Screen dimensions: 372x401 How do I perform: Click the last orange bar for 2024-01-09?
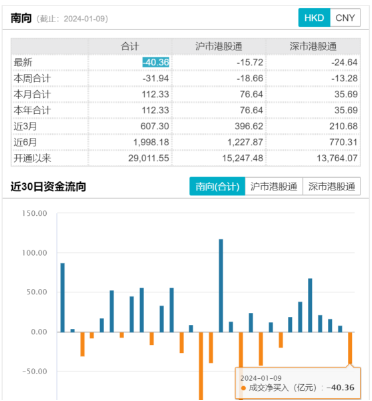pyautogui.click(x=350, y=348)
